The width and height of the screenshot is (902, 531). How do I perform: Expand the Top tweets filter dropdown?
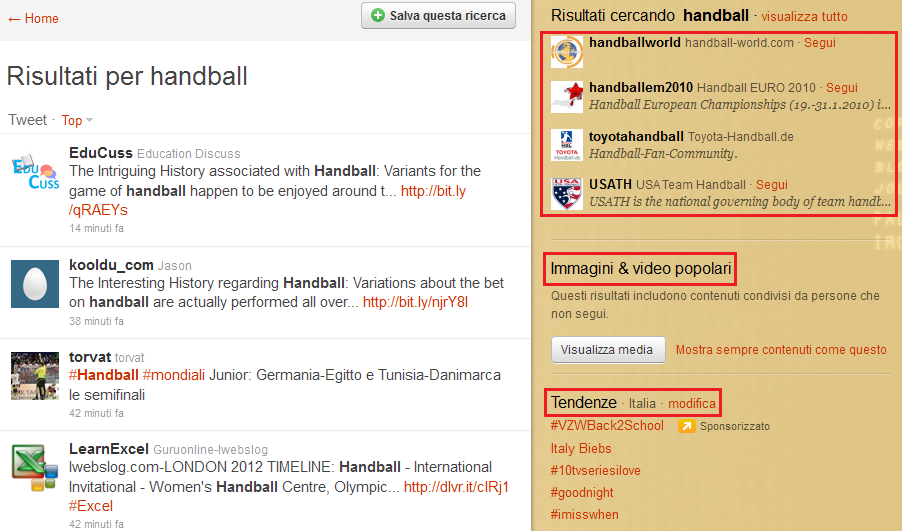[77, 120]
